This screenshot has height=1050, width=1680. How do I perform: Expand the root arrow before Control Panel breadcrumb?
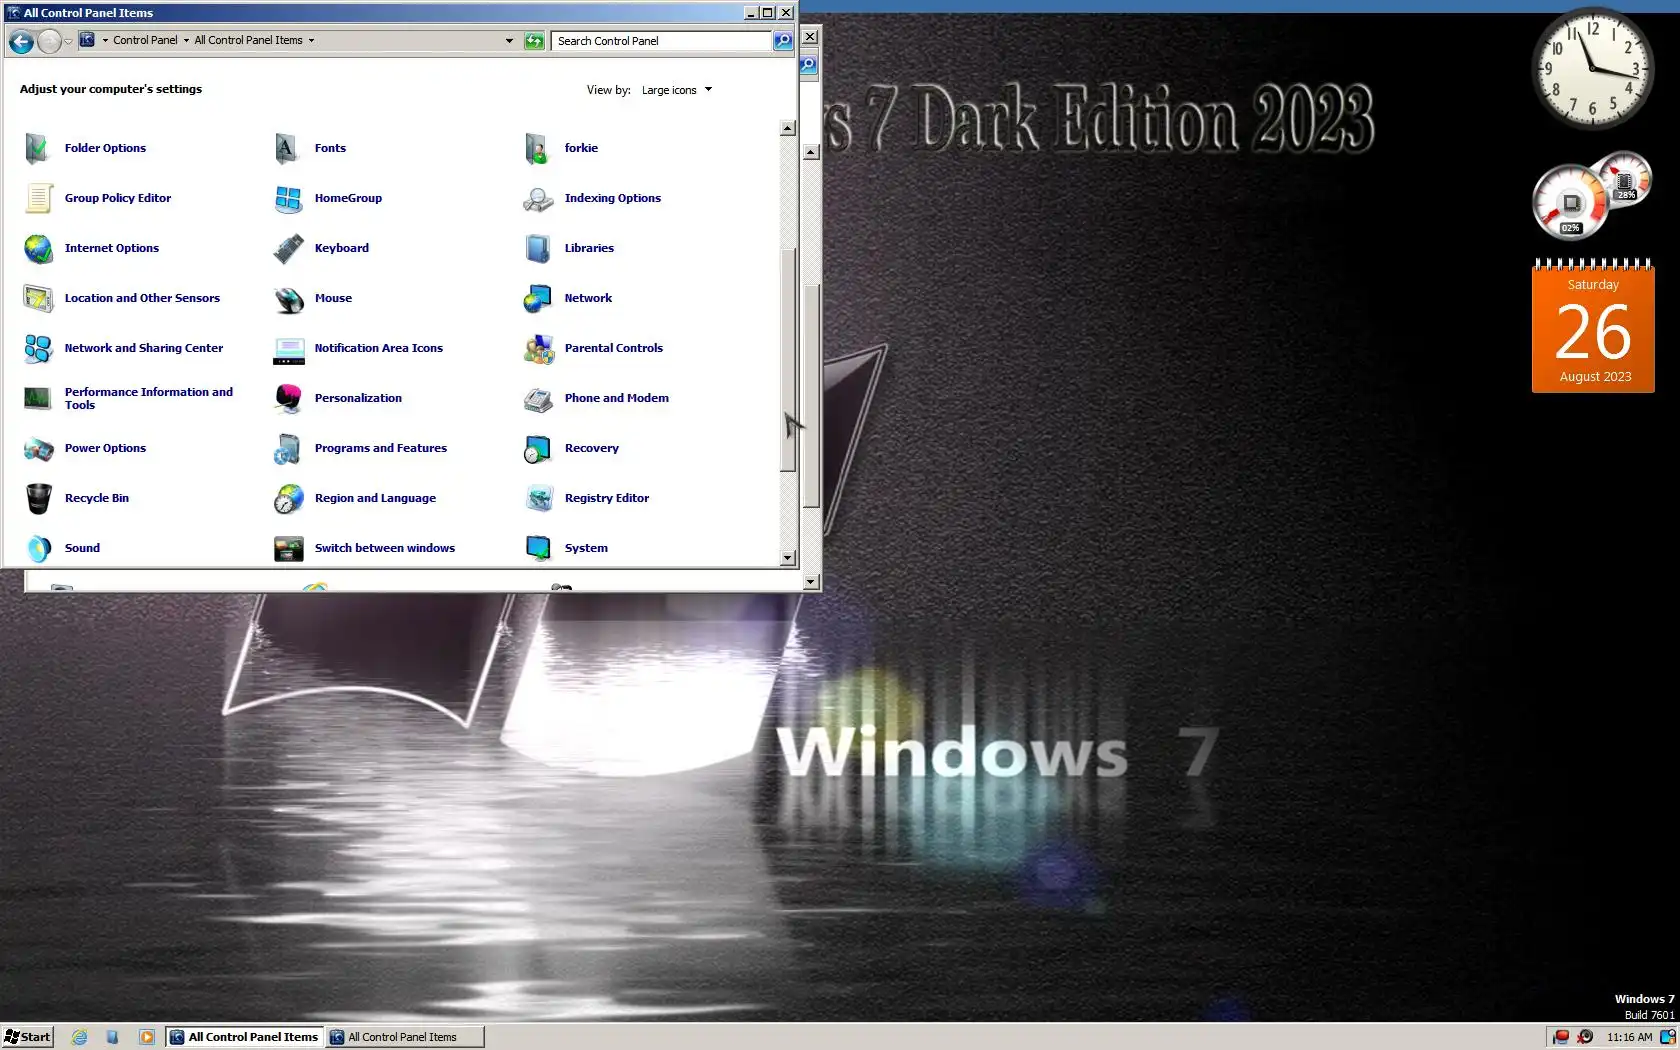pos(105,41)
